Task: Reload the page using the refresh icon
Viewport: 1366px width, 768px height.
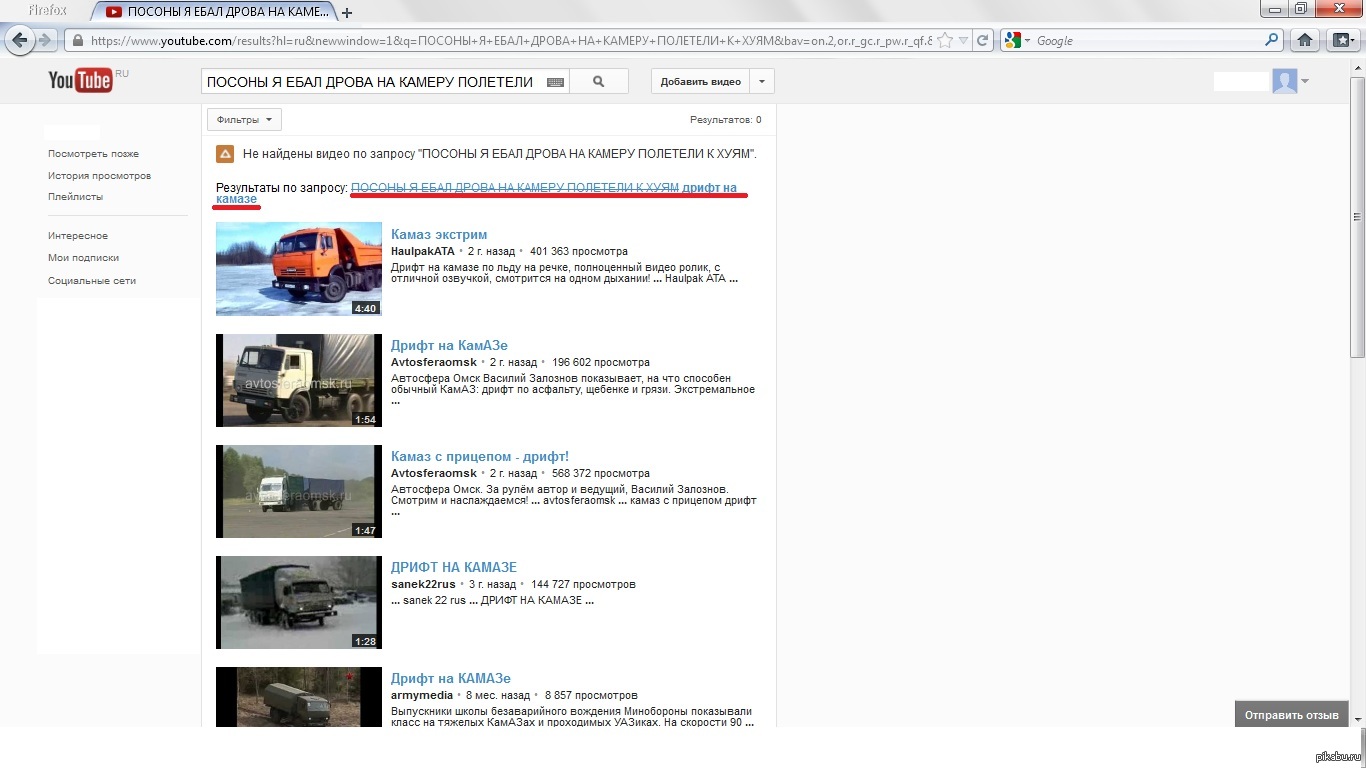Action: pyautogui.click(x=983, y=41)
